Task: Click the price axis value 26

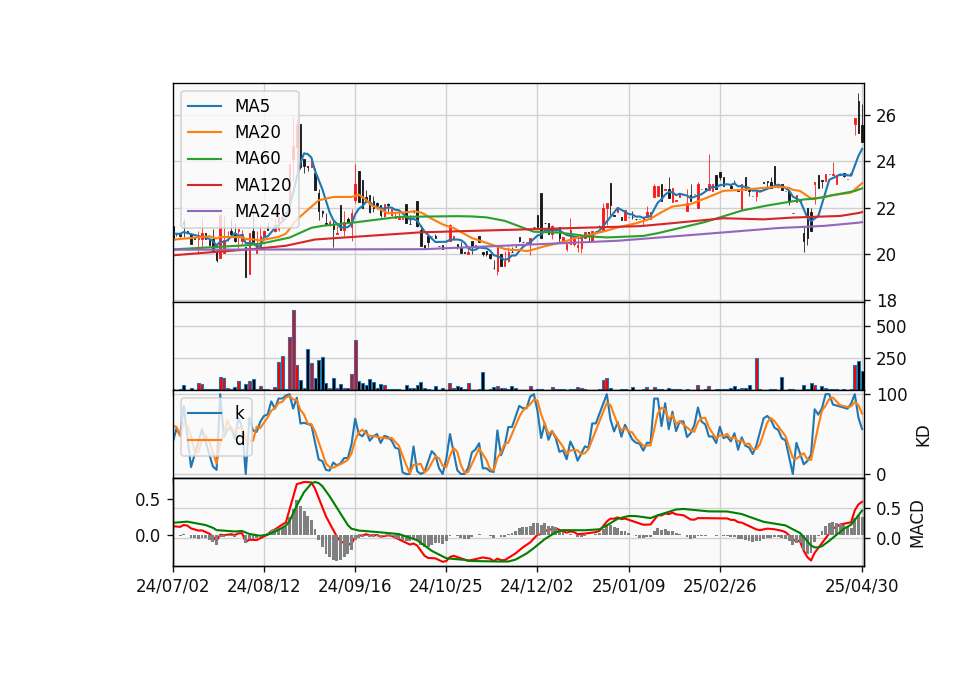Action: (886, 116)
